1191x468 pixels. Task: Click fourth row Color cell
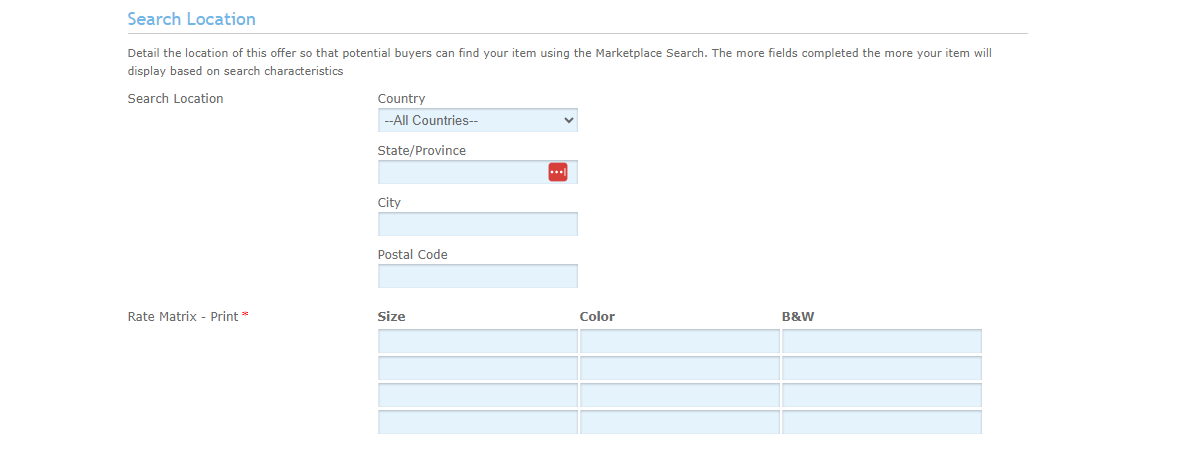pos(679,422)
